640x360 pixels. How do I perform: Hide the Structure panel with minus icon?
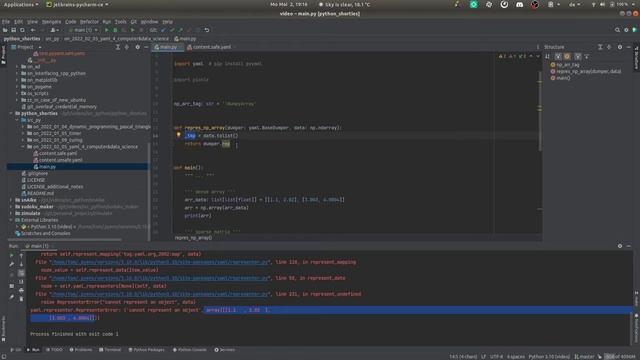pyautogui.click(x=629, y=47)
